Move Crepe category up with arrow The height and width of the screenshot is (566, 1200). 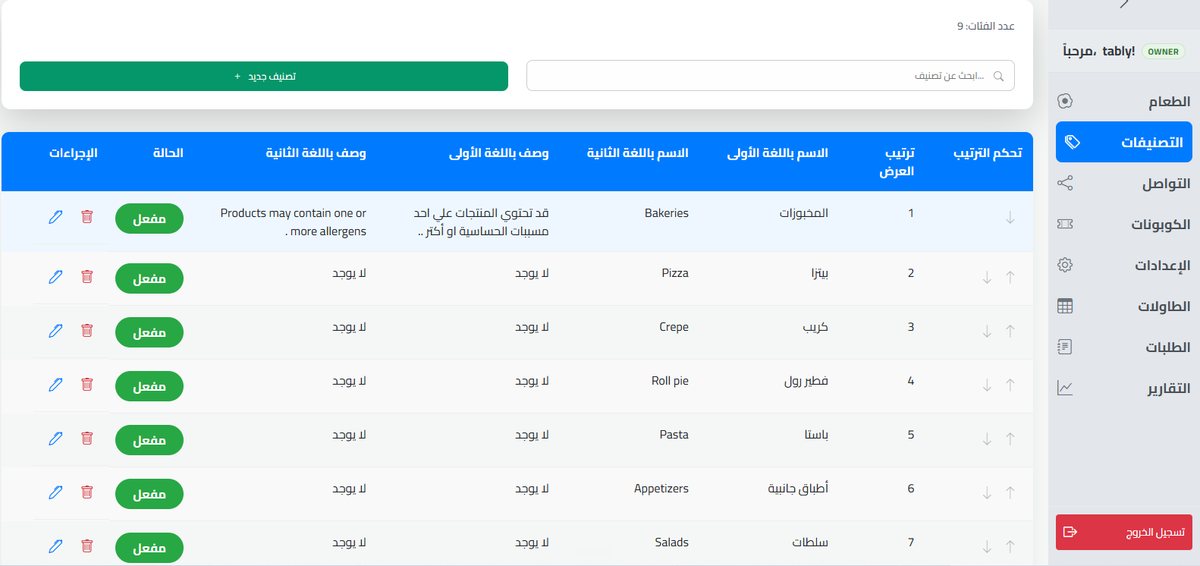pyautogui.click(x=1010, y=332)
